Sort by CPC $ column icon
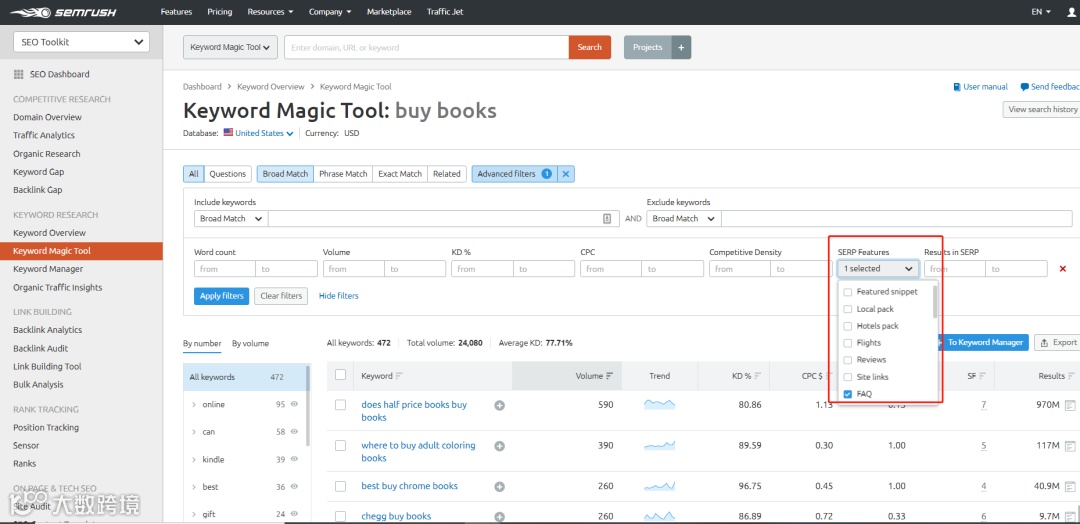Viewport: 1080px width, 524px height. pos(829,376)
